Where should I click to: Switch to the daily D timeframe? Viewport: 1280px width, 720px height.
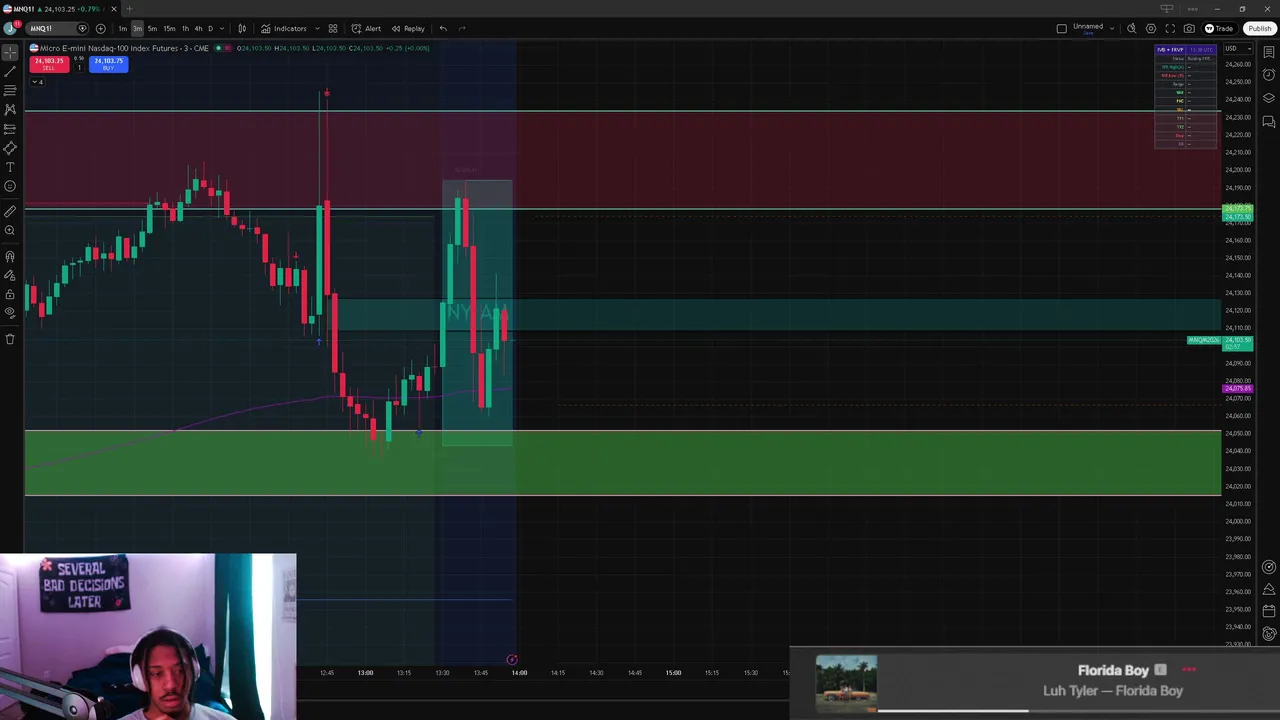point(210,28)
